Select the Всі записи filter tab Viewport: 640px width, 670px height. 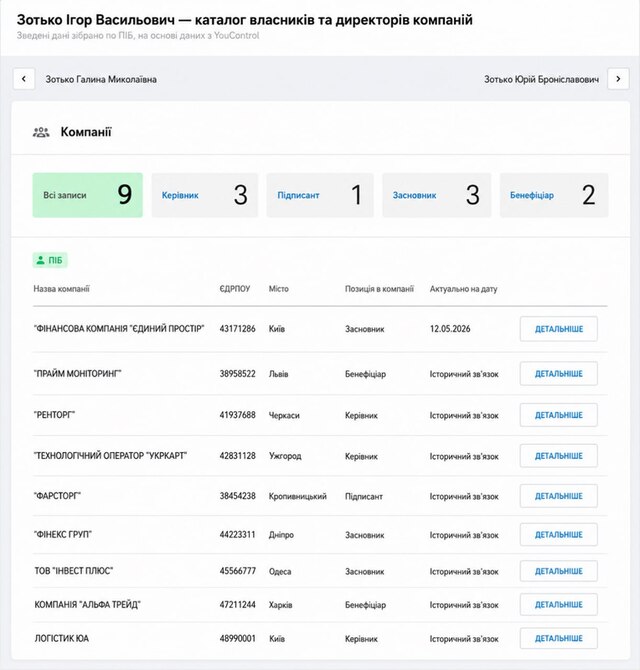click(x=88, y=195)
